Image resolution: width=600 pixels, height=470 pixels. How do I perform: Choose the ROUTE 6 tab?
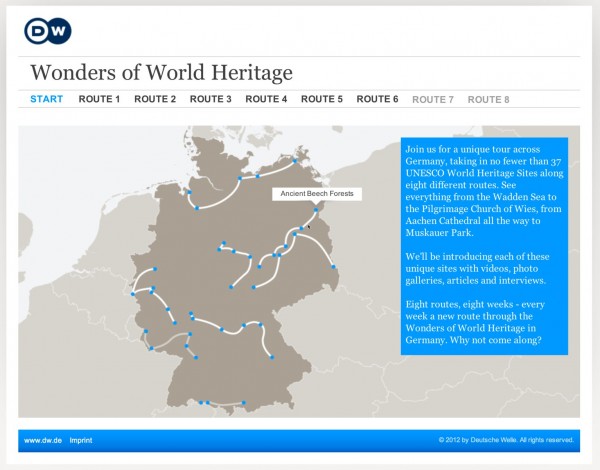point(377,99)
